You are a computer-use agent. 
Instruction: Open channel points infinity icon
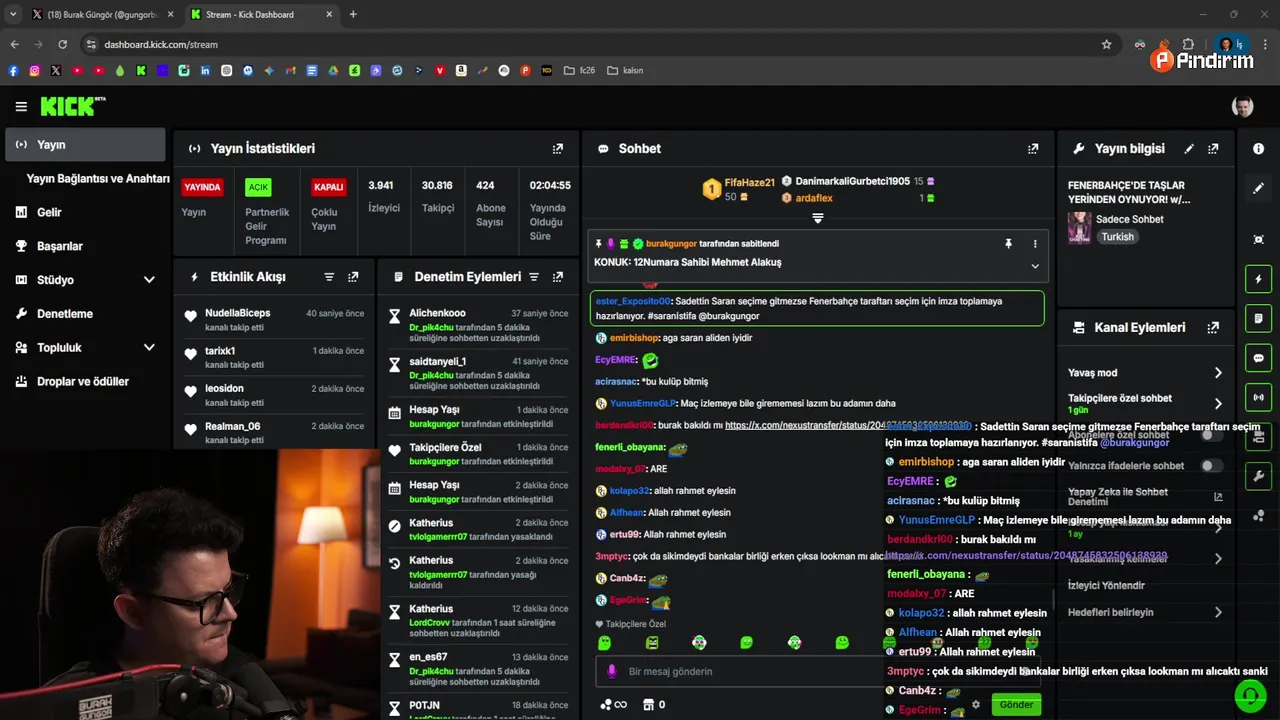(613, 705)
